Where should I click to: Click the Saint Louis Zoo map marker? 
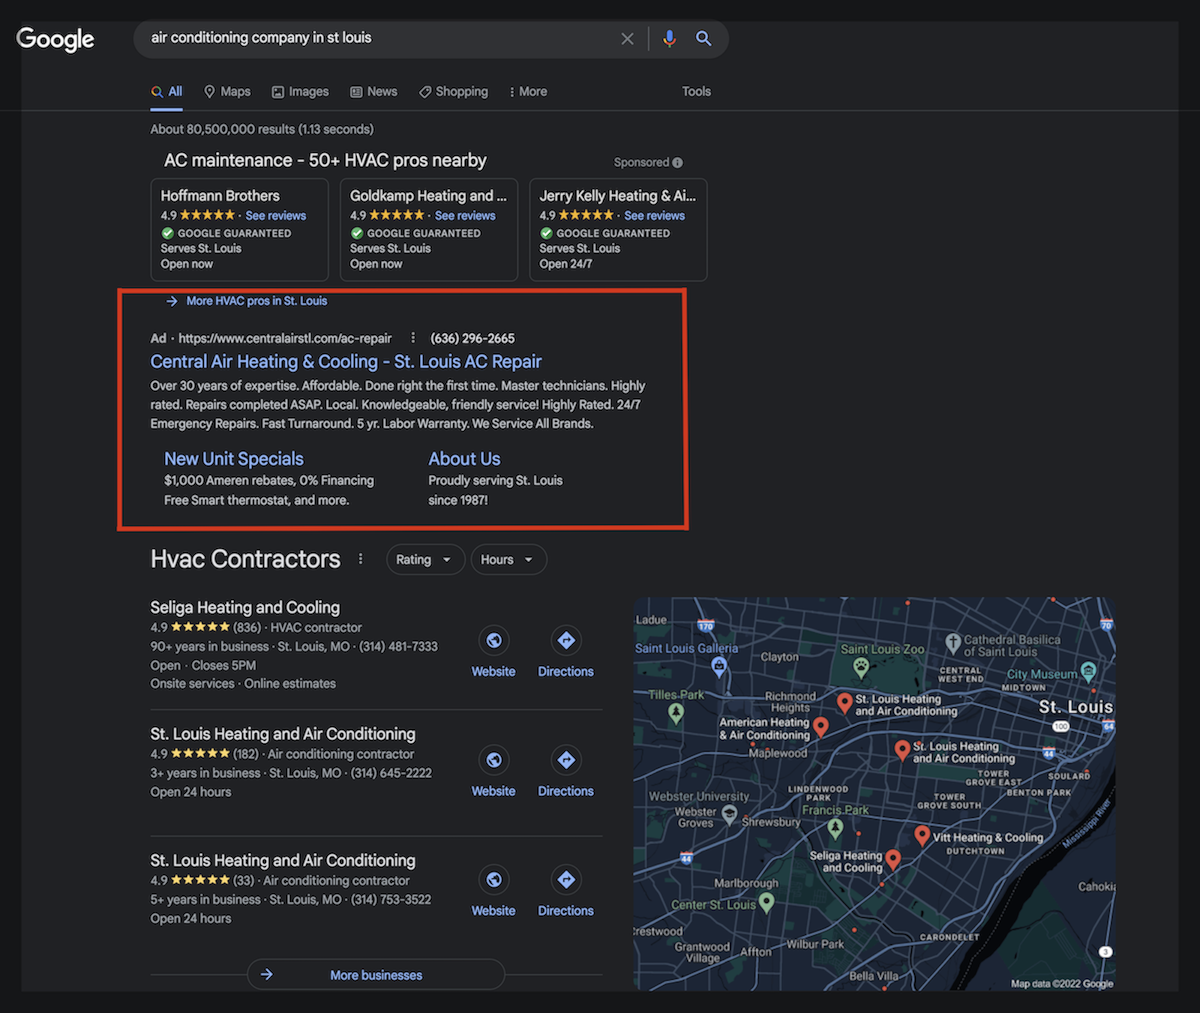860,667
